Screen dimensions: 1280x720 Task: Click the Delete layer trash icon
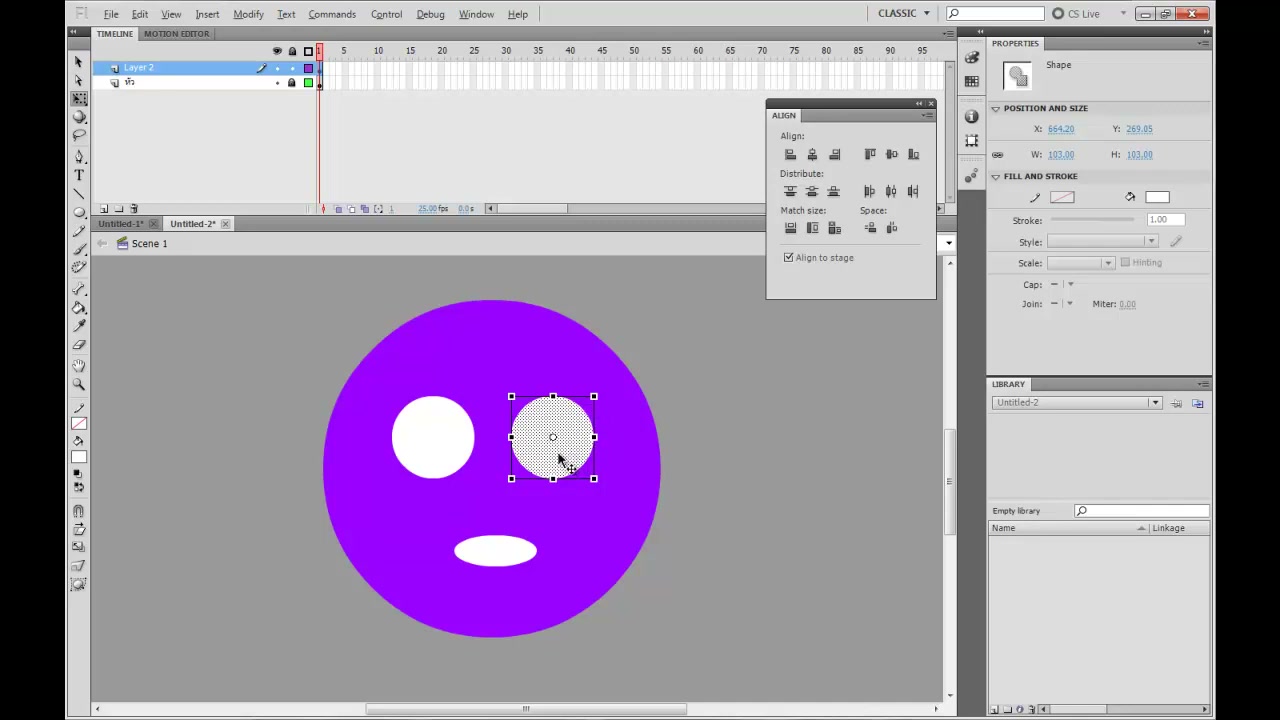134,209
